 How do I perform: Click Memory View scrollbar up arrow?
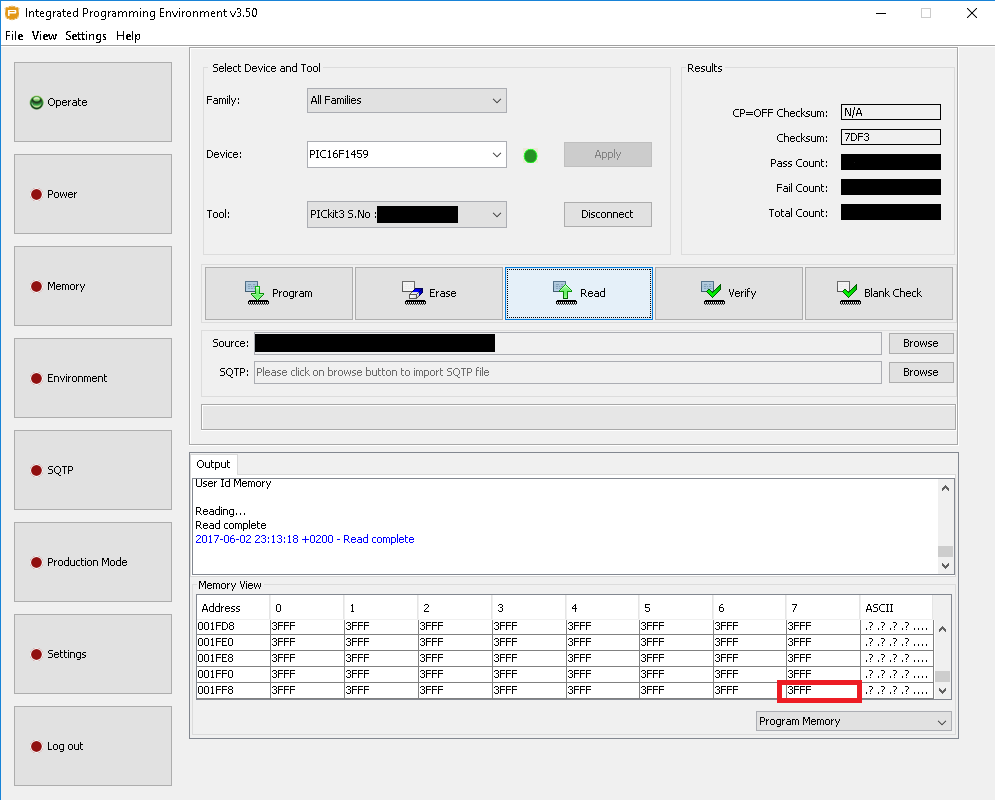coord(942,629)
